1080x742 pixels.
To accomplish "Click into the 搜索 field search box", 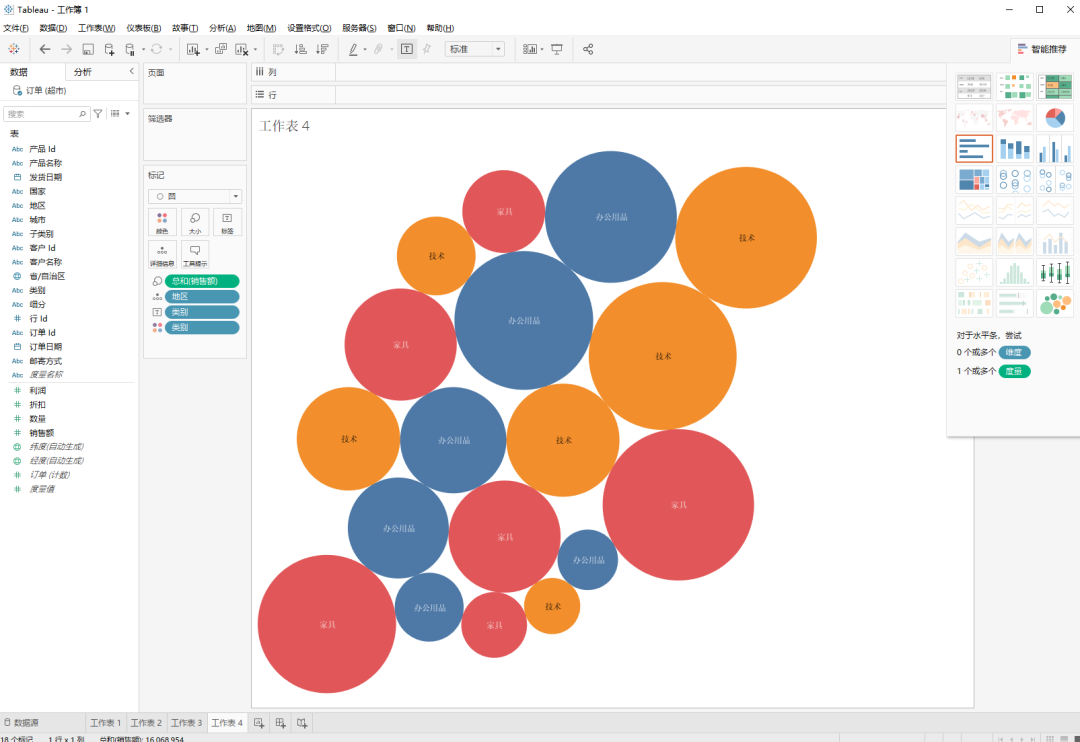I will pos(46,114).
